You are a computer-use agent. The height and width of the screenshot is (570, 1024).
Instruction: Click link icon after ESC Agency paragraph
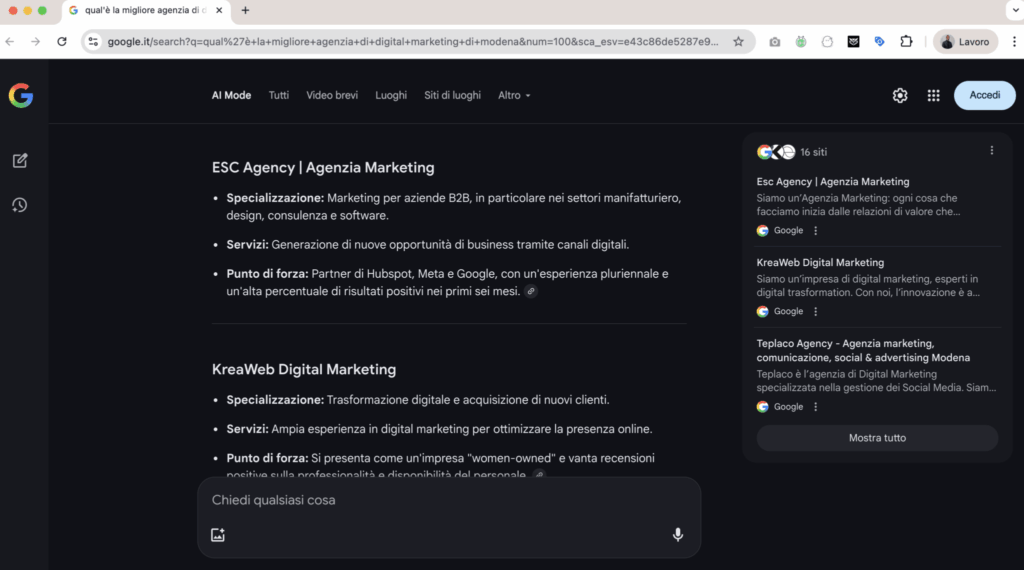click(x=531, y=292)
